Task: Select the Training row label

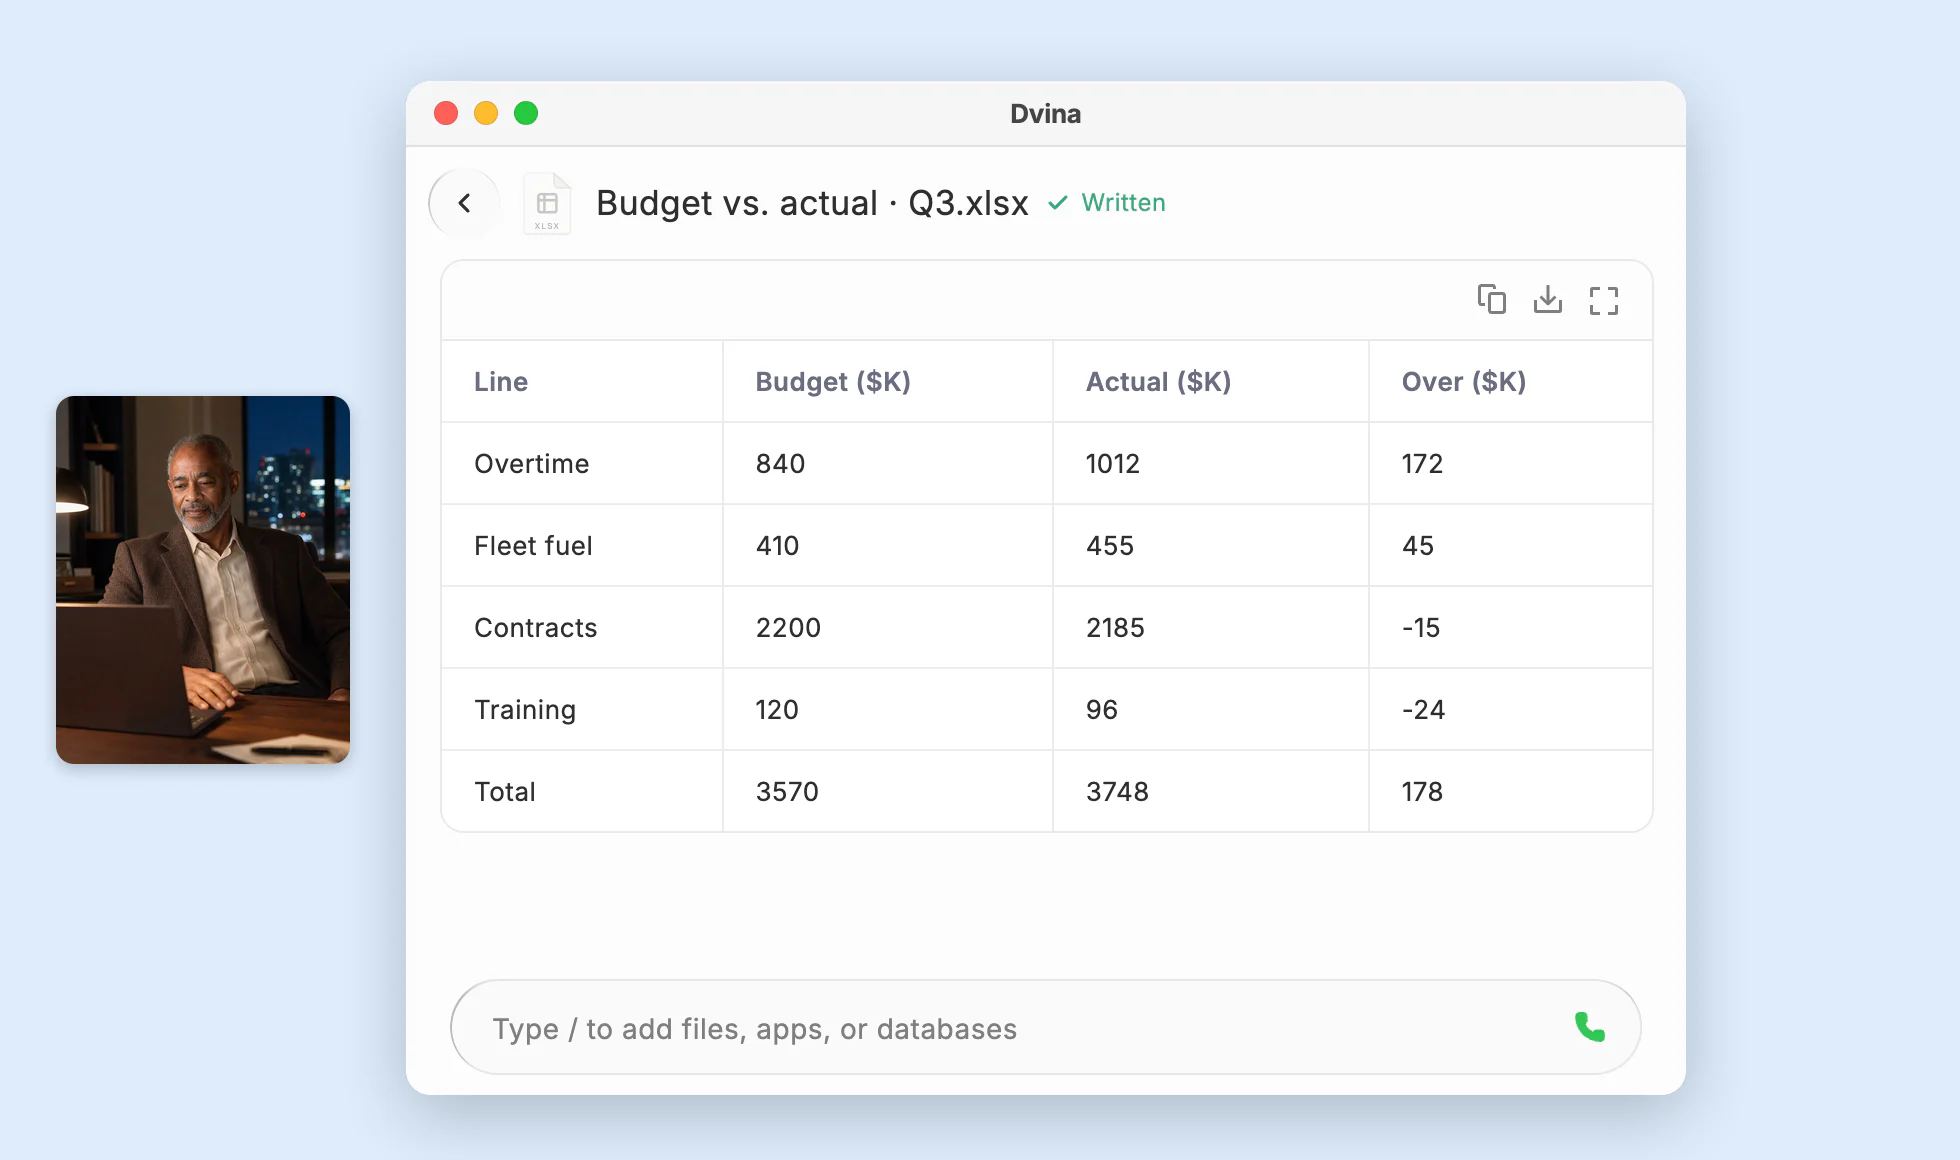Action: coord(525,709)
